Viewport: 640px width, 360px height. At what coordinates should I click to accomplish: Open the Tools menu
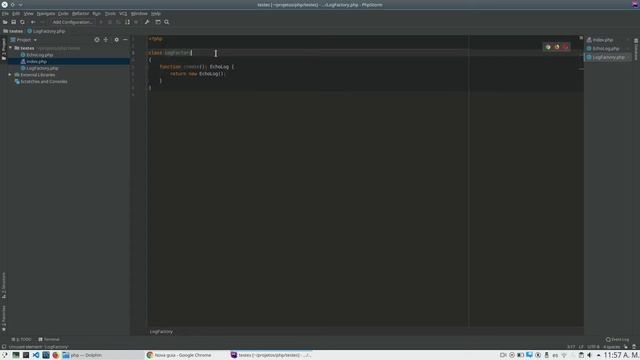[110, 13]
